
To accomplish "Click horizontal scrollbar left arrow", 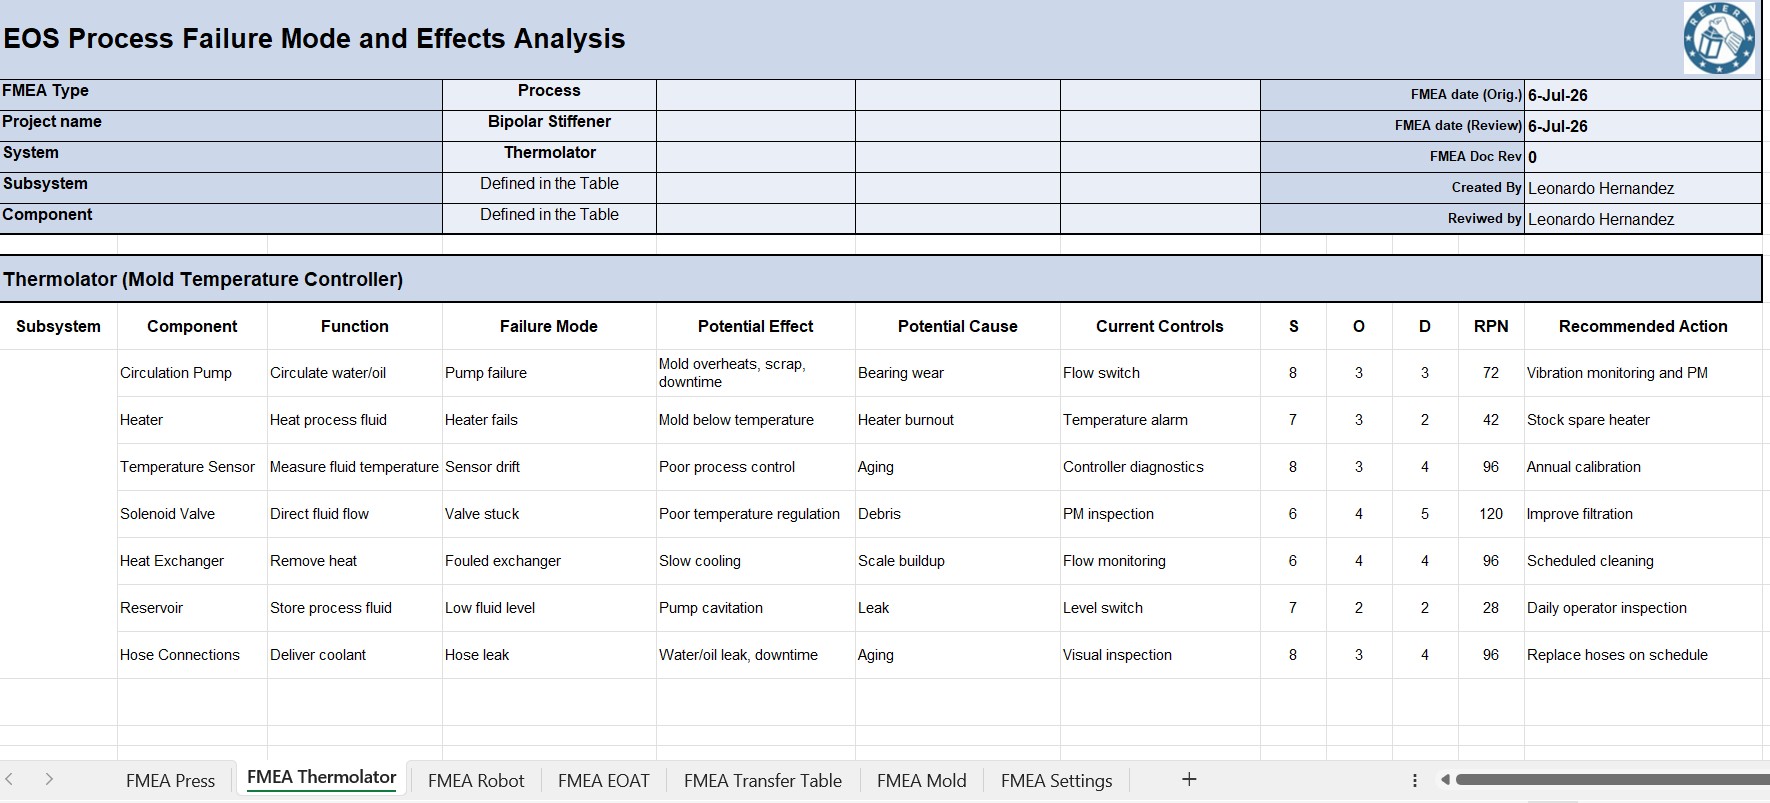I will (1445, 779).
